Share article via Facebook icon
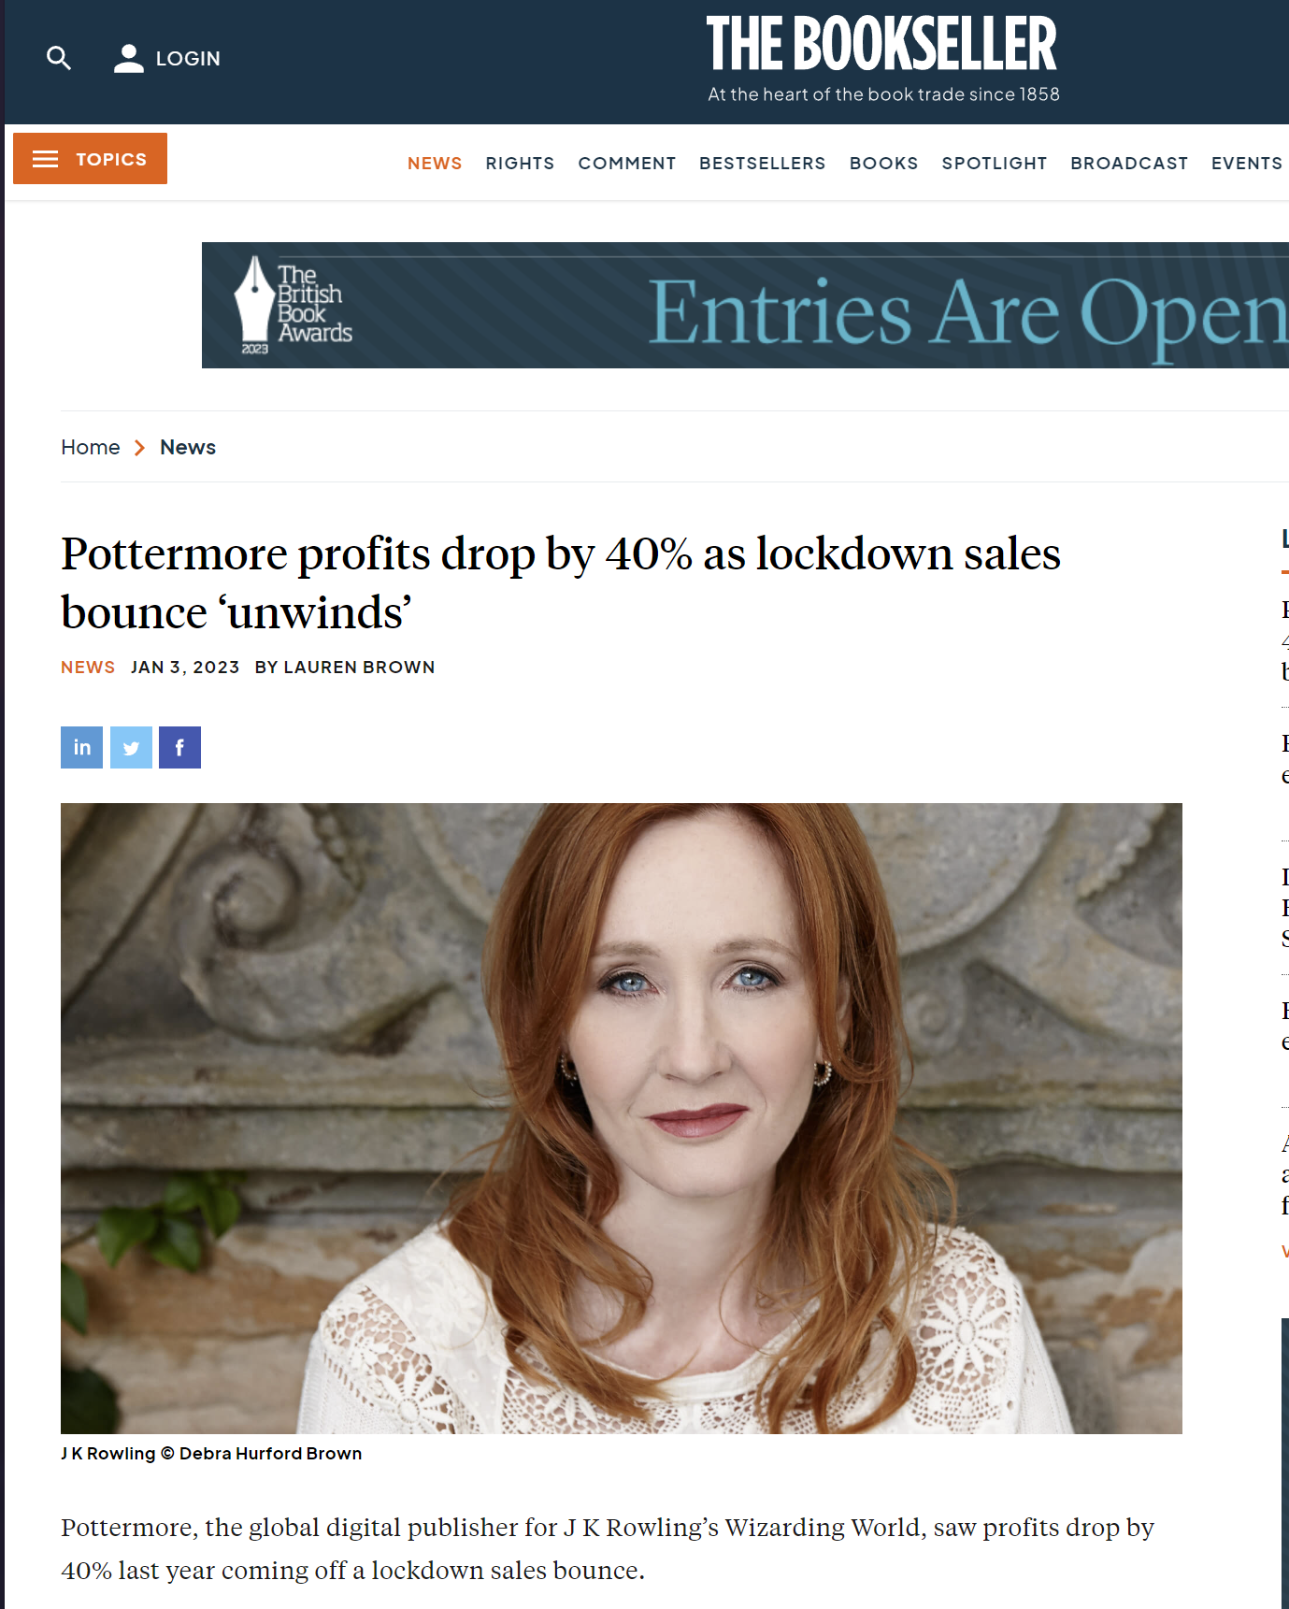 coord(180,747)
